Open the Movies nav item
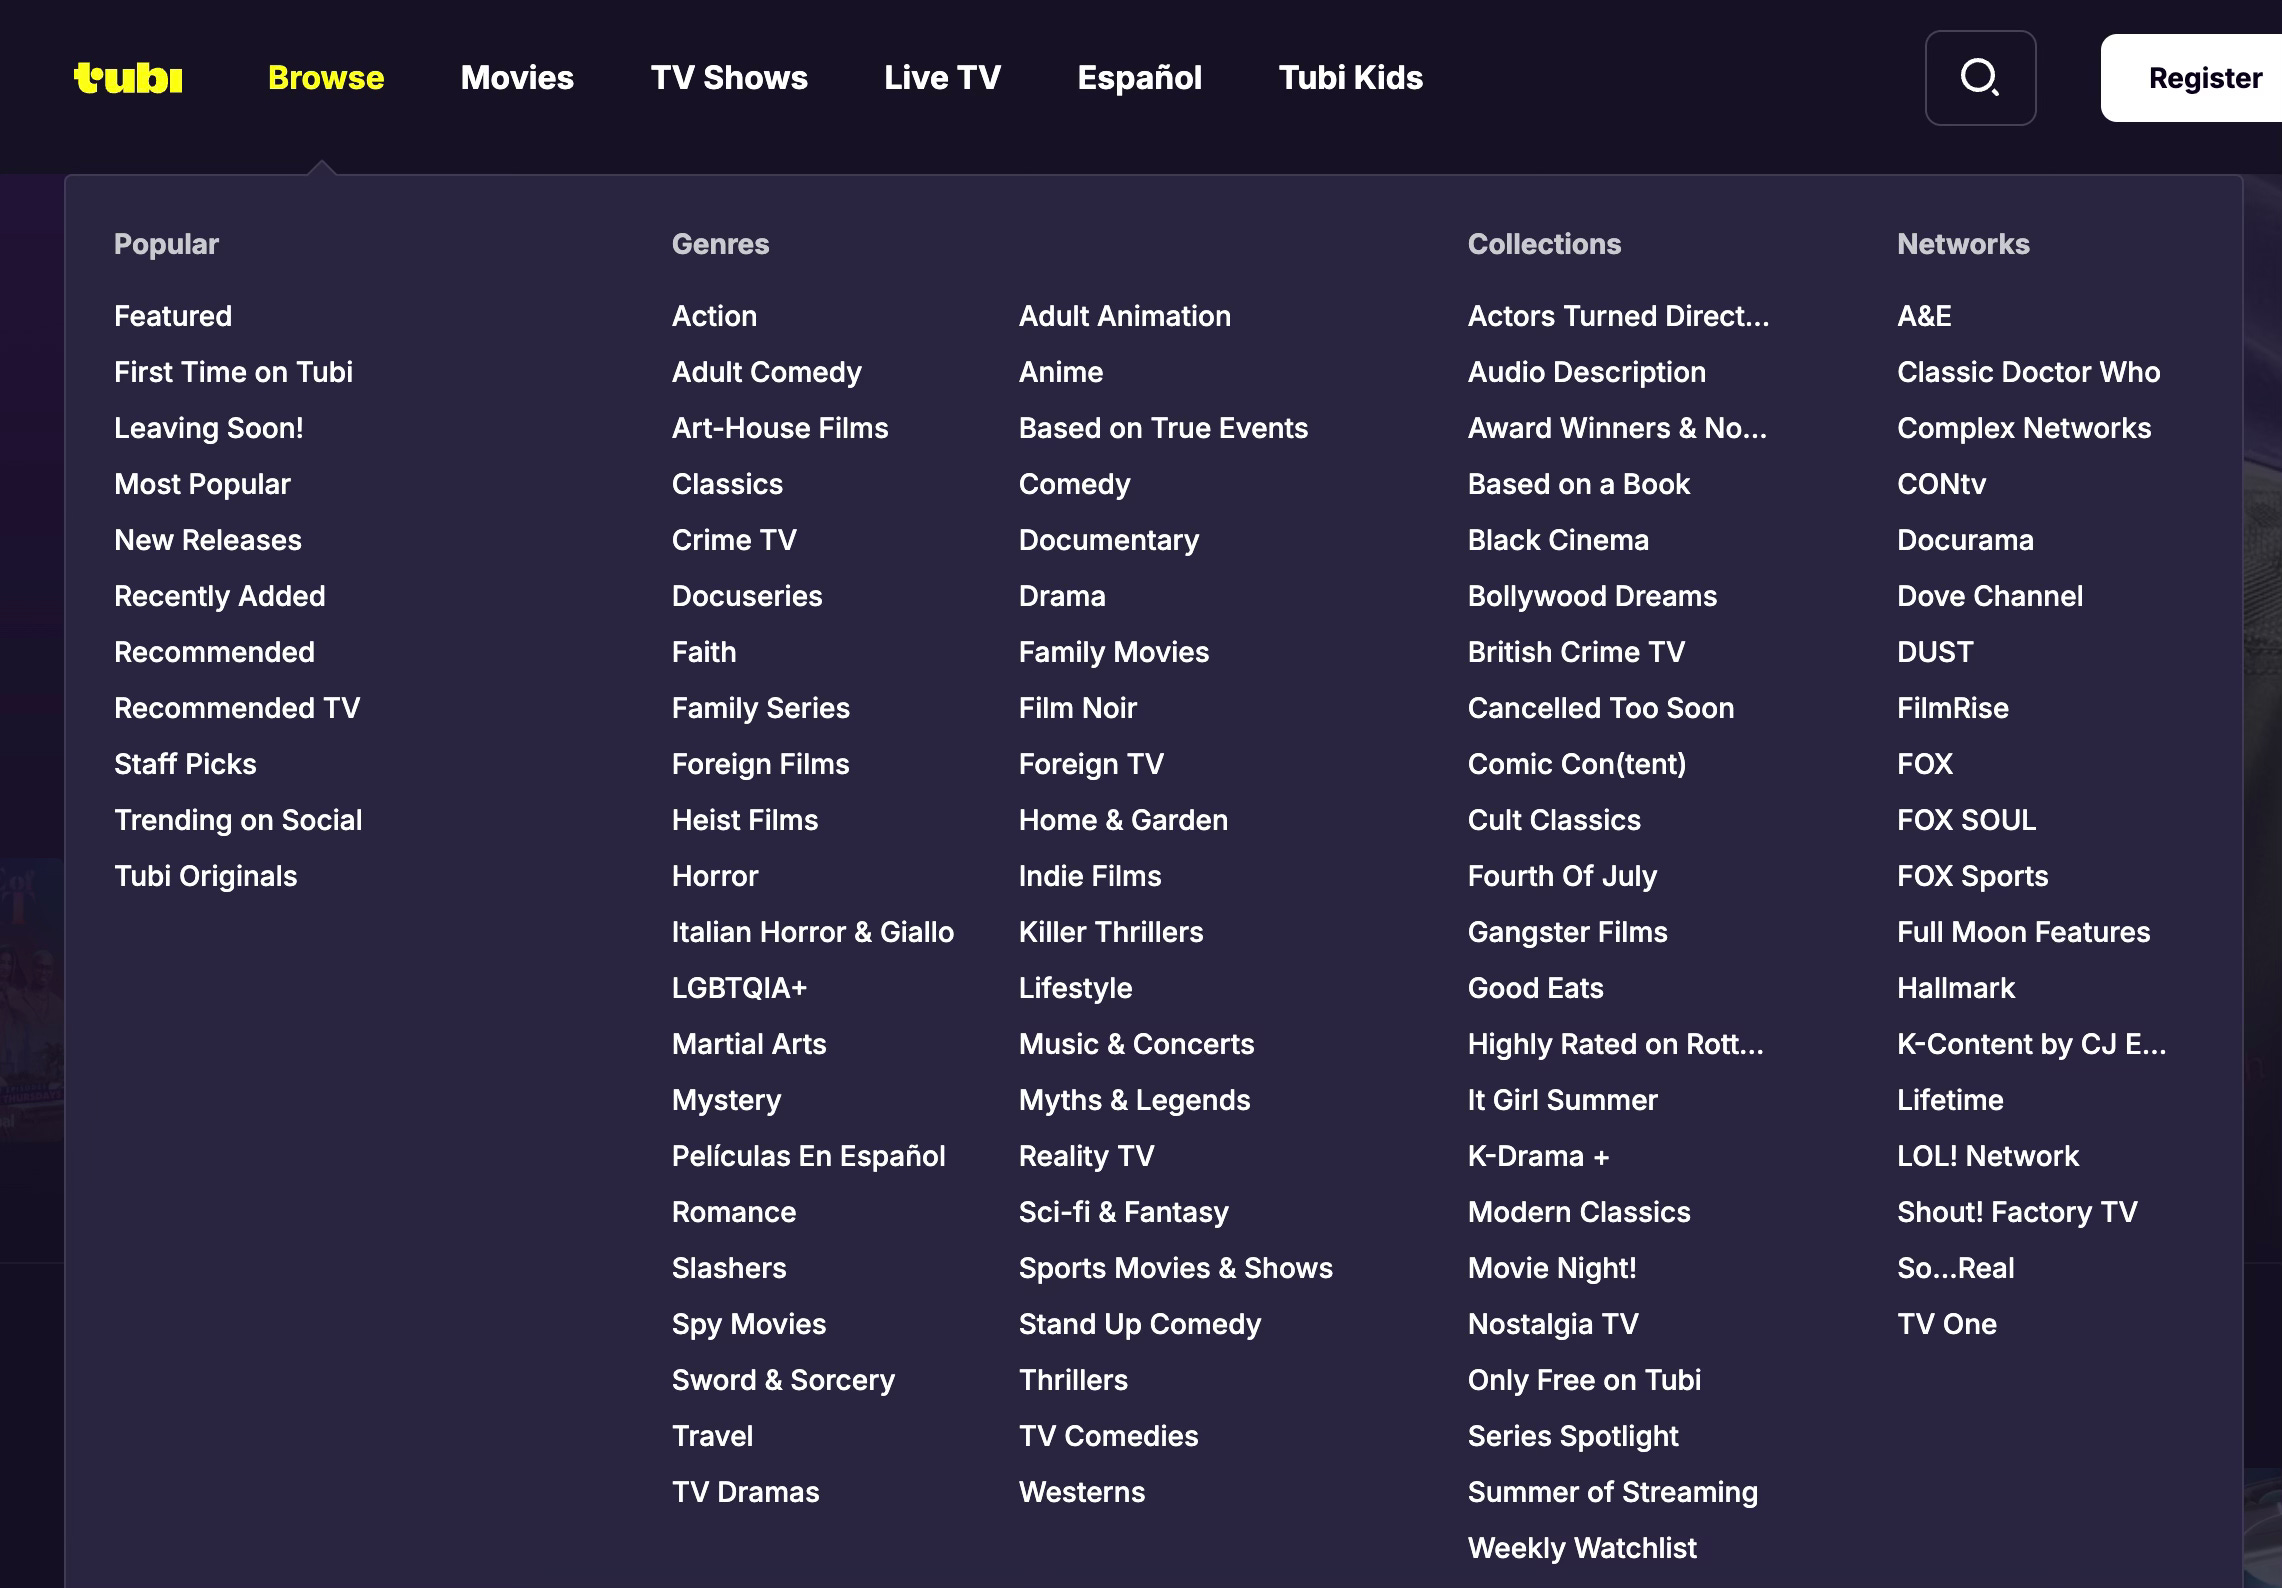The image size is (2282, 1588). pos(517,78)
